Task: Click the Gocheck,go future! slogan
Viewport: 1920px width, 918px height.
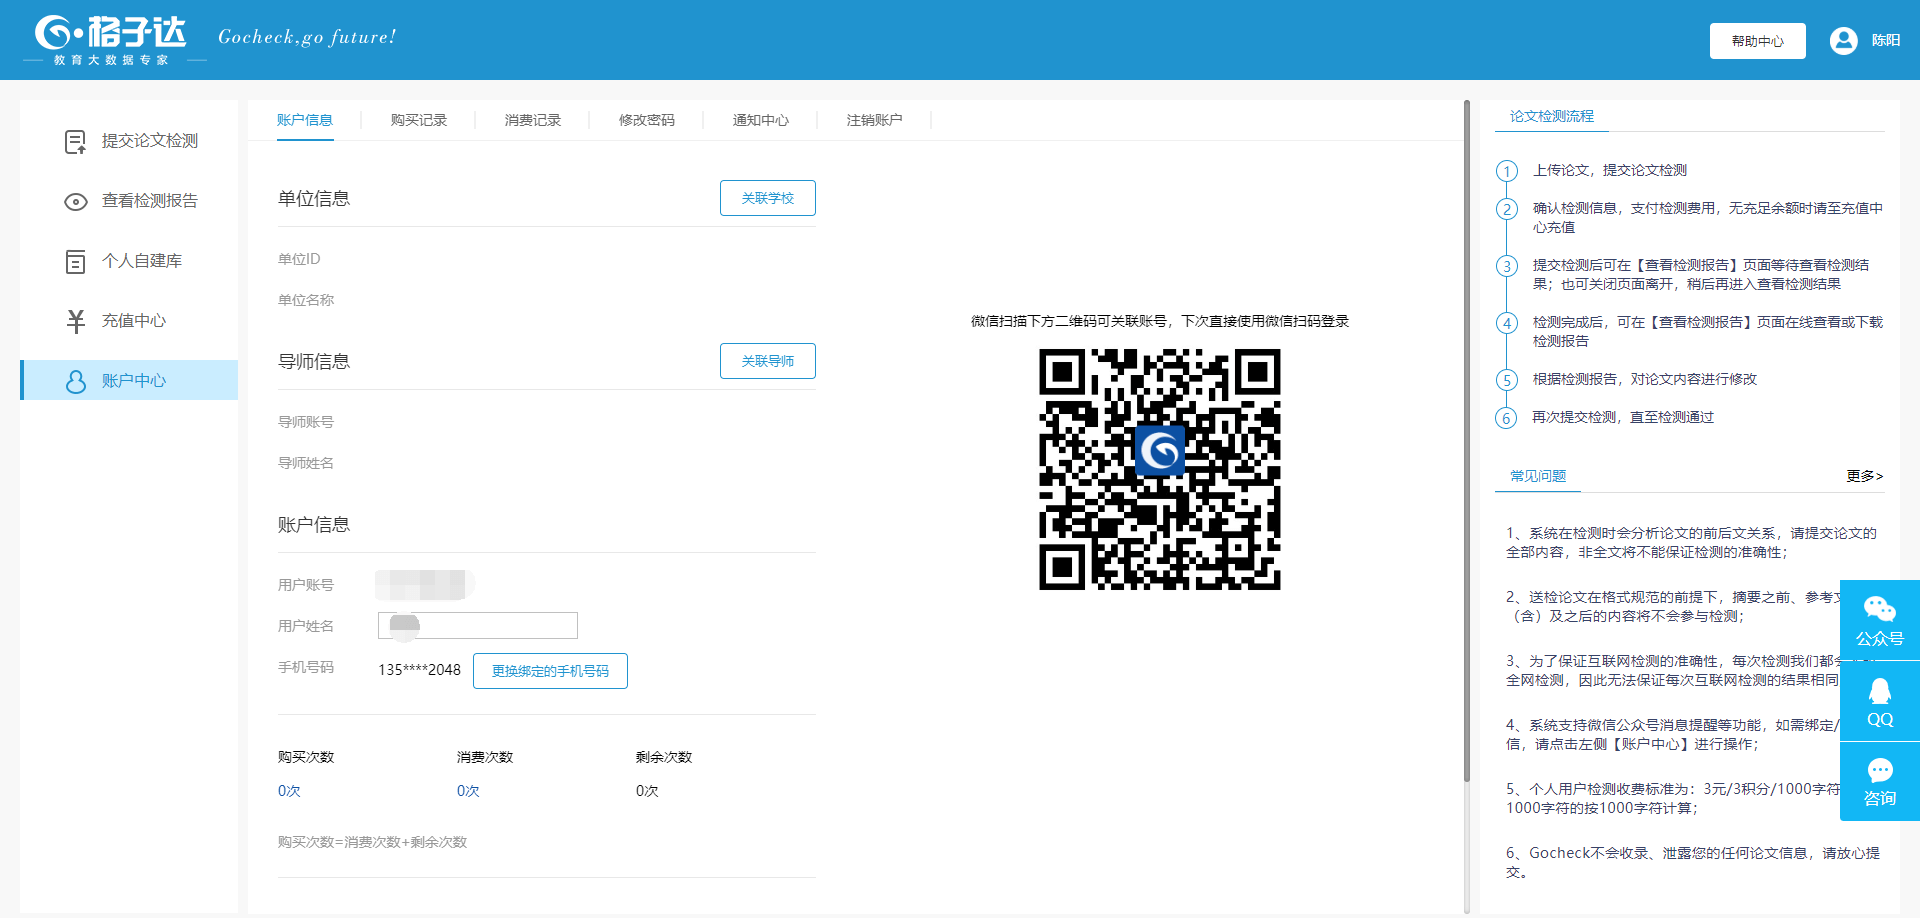Action: (307, 37)
